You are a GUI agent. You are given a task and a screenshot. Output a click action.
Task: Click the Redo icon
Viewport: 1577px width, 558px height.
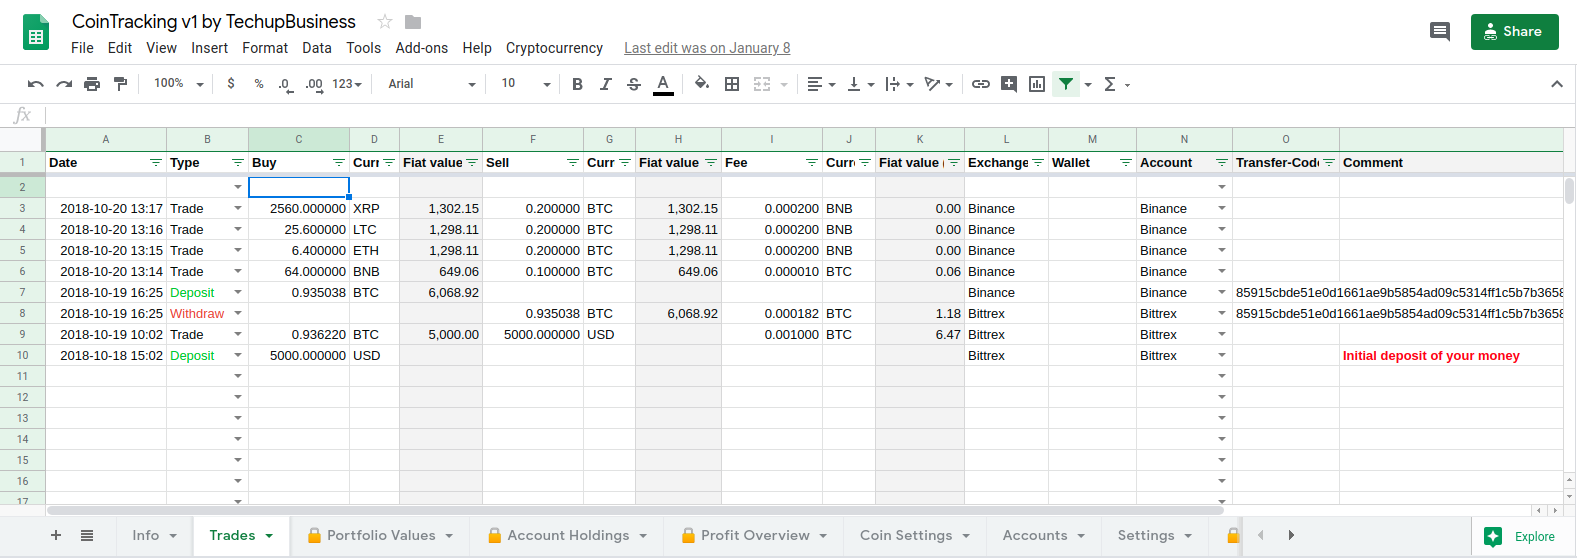click(x=64, y=84)
